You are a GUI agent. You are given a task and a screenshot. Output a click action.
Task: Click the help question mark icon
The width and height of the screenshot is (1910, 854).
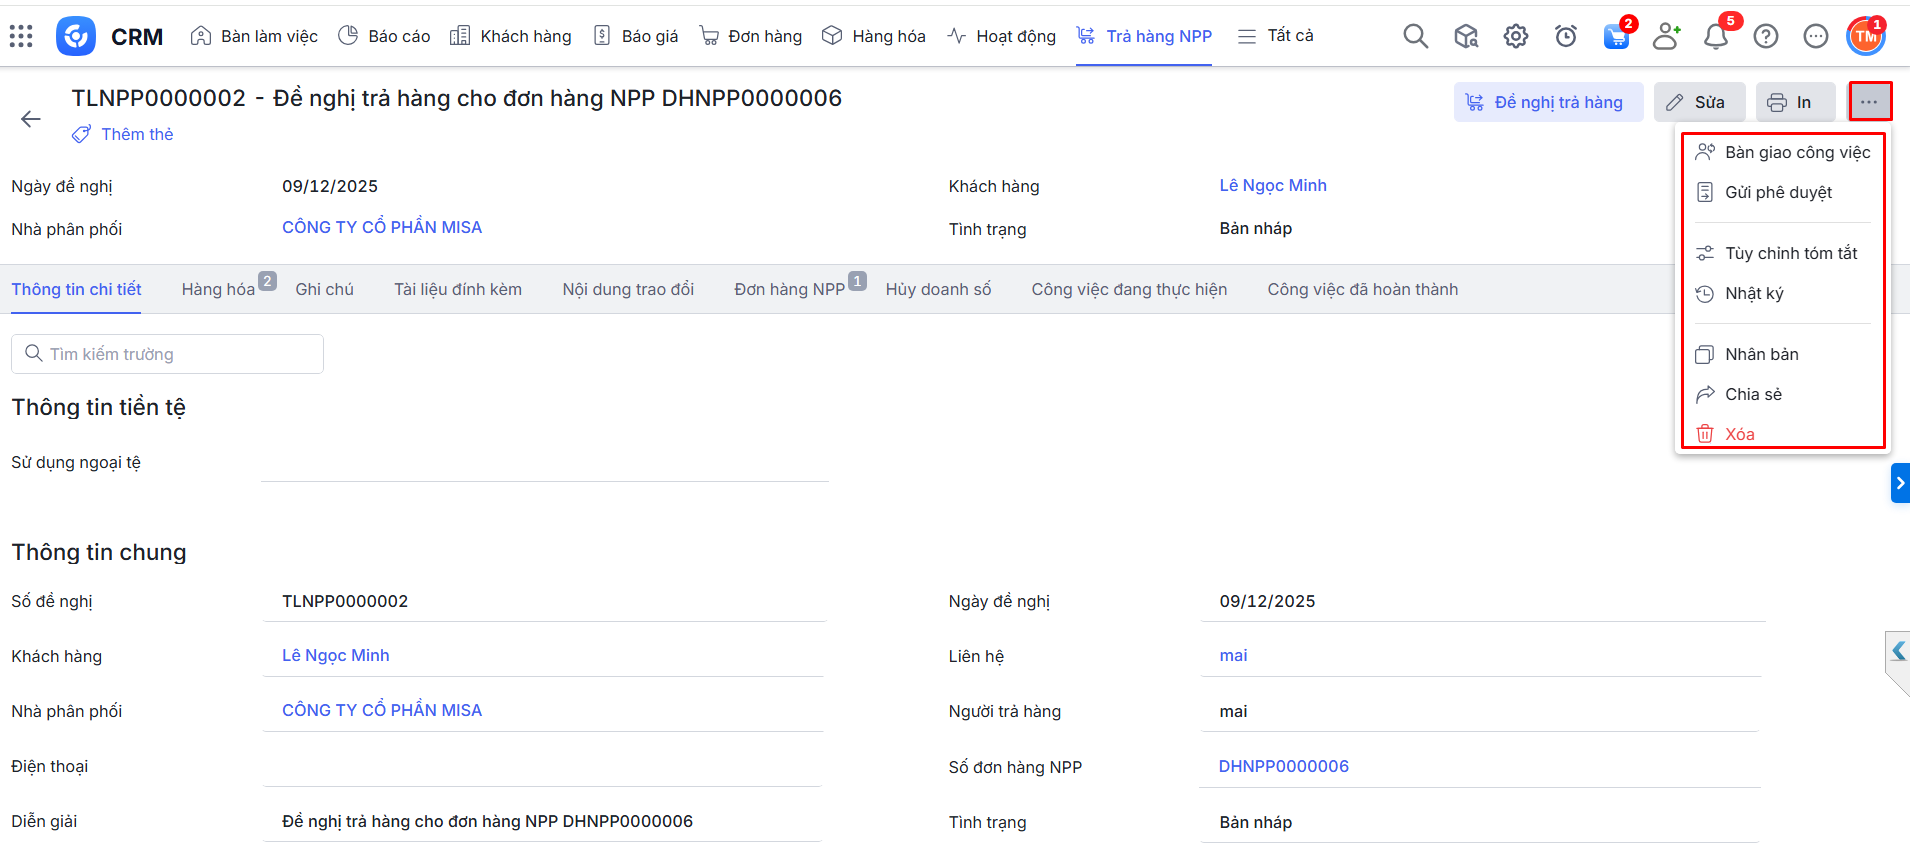point(1766,36)
